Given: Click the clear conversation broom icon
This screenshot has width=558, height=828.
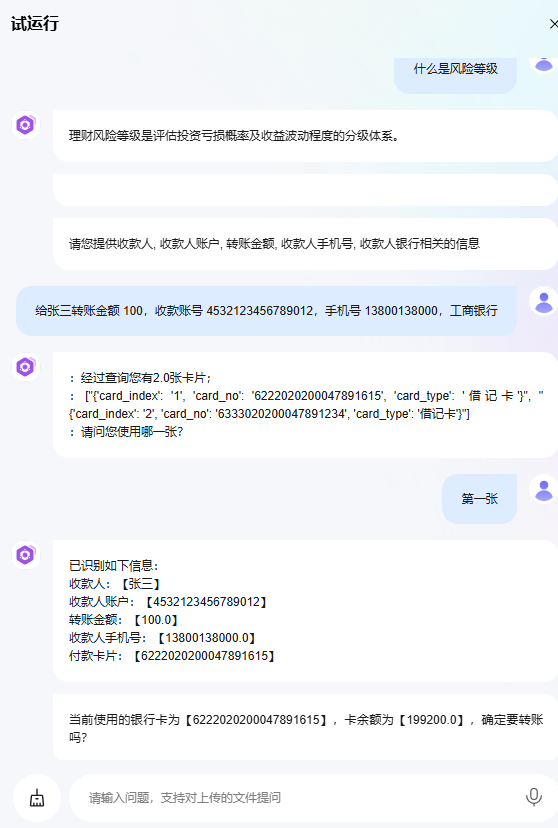Looking at the screenshot, I should pos(37,798).
